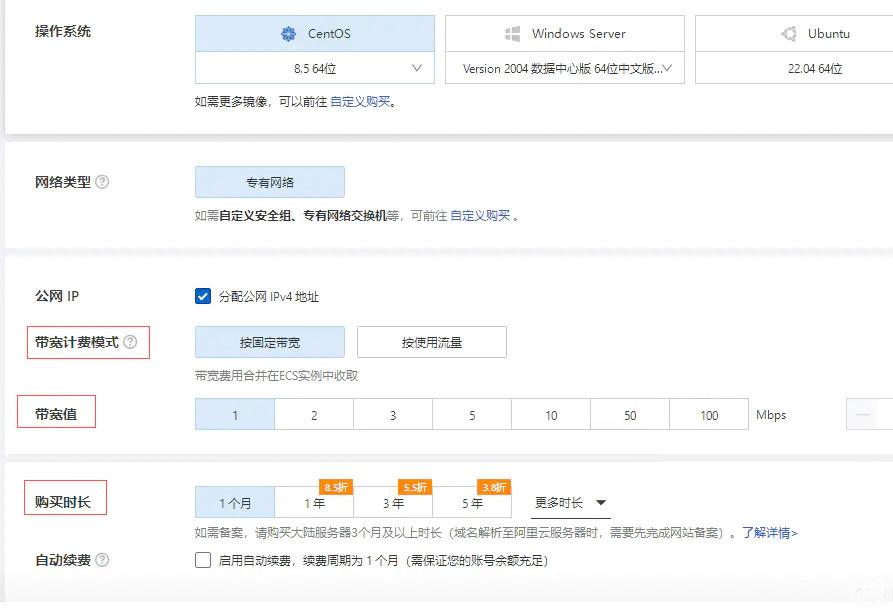Click the help icon next to 带宽计费模式
Viewport: 893px width, 610px height.
pyautogui.click(x=130, y=342)
